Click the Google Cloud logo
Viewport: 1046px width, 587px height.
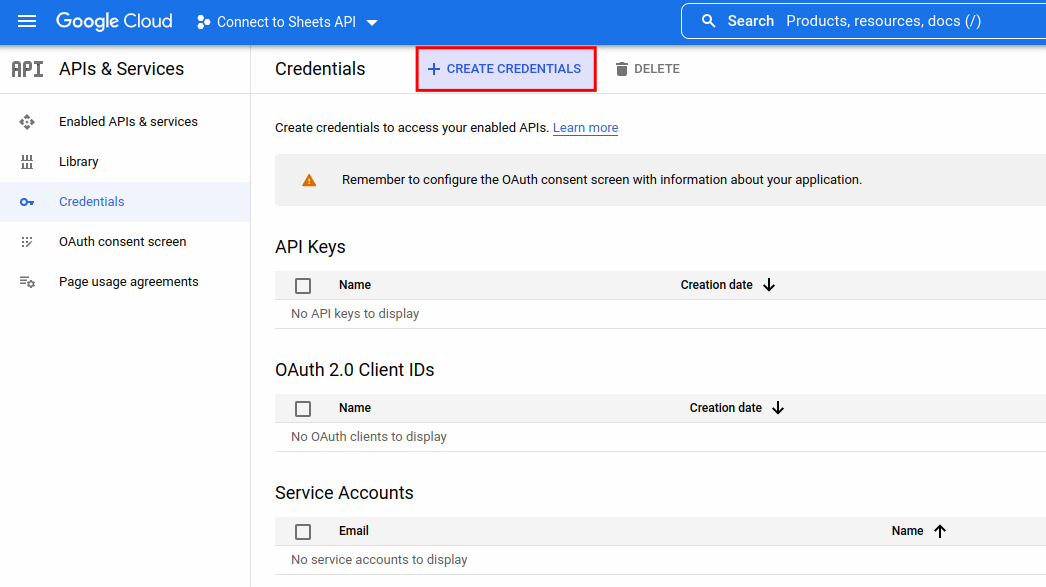pyautogui.click(x=114, y=21)
